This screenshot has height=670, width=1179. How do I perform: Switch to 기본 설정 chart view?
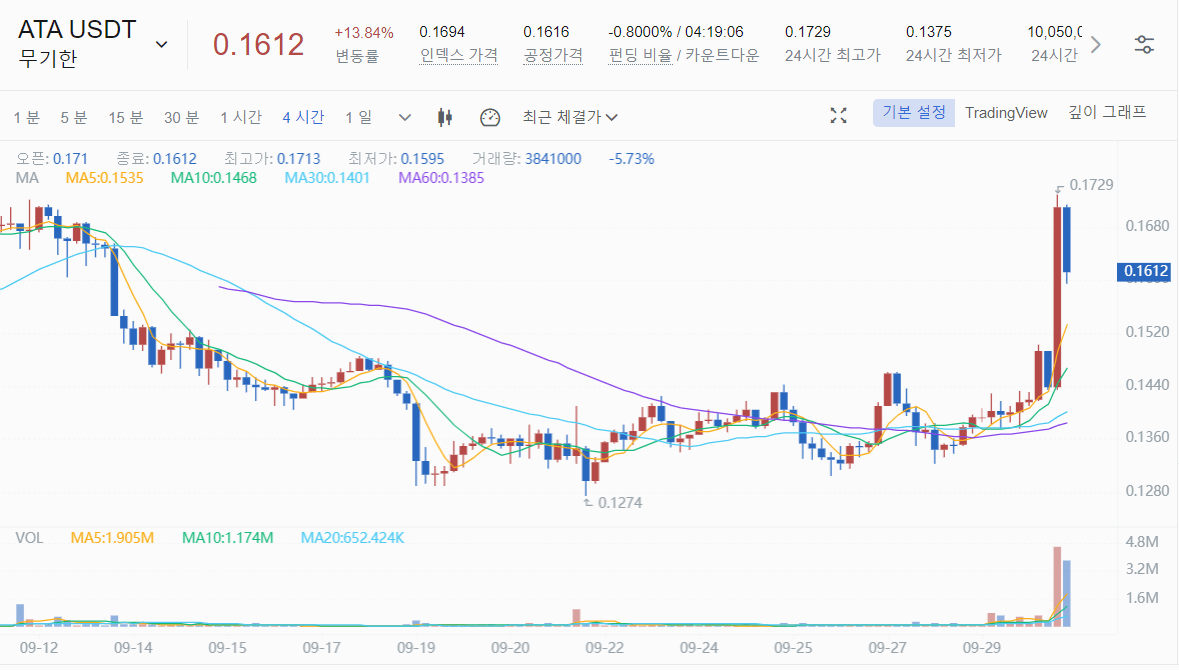coord(914,113)
